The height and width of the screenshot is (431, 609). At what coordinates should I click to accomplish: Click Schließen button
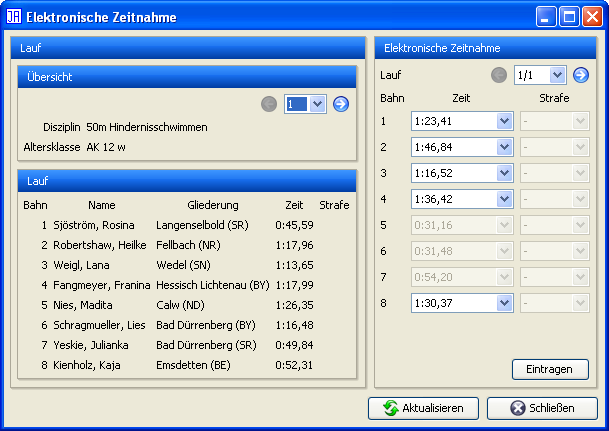point(542,408)
